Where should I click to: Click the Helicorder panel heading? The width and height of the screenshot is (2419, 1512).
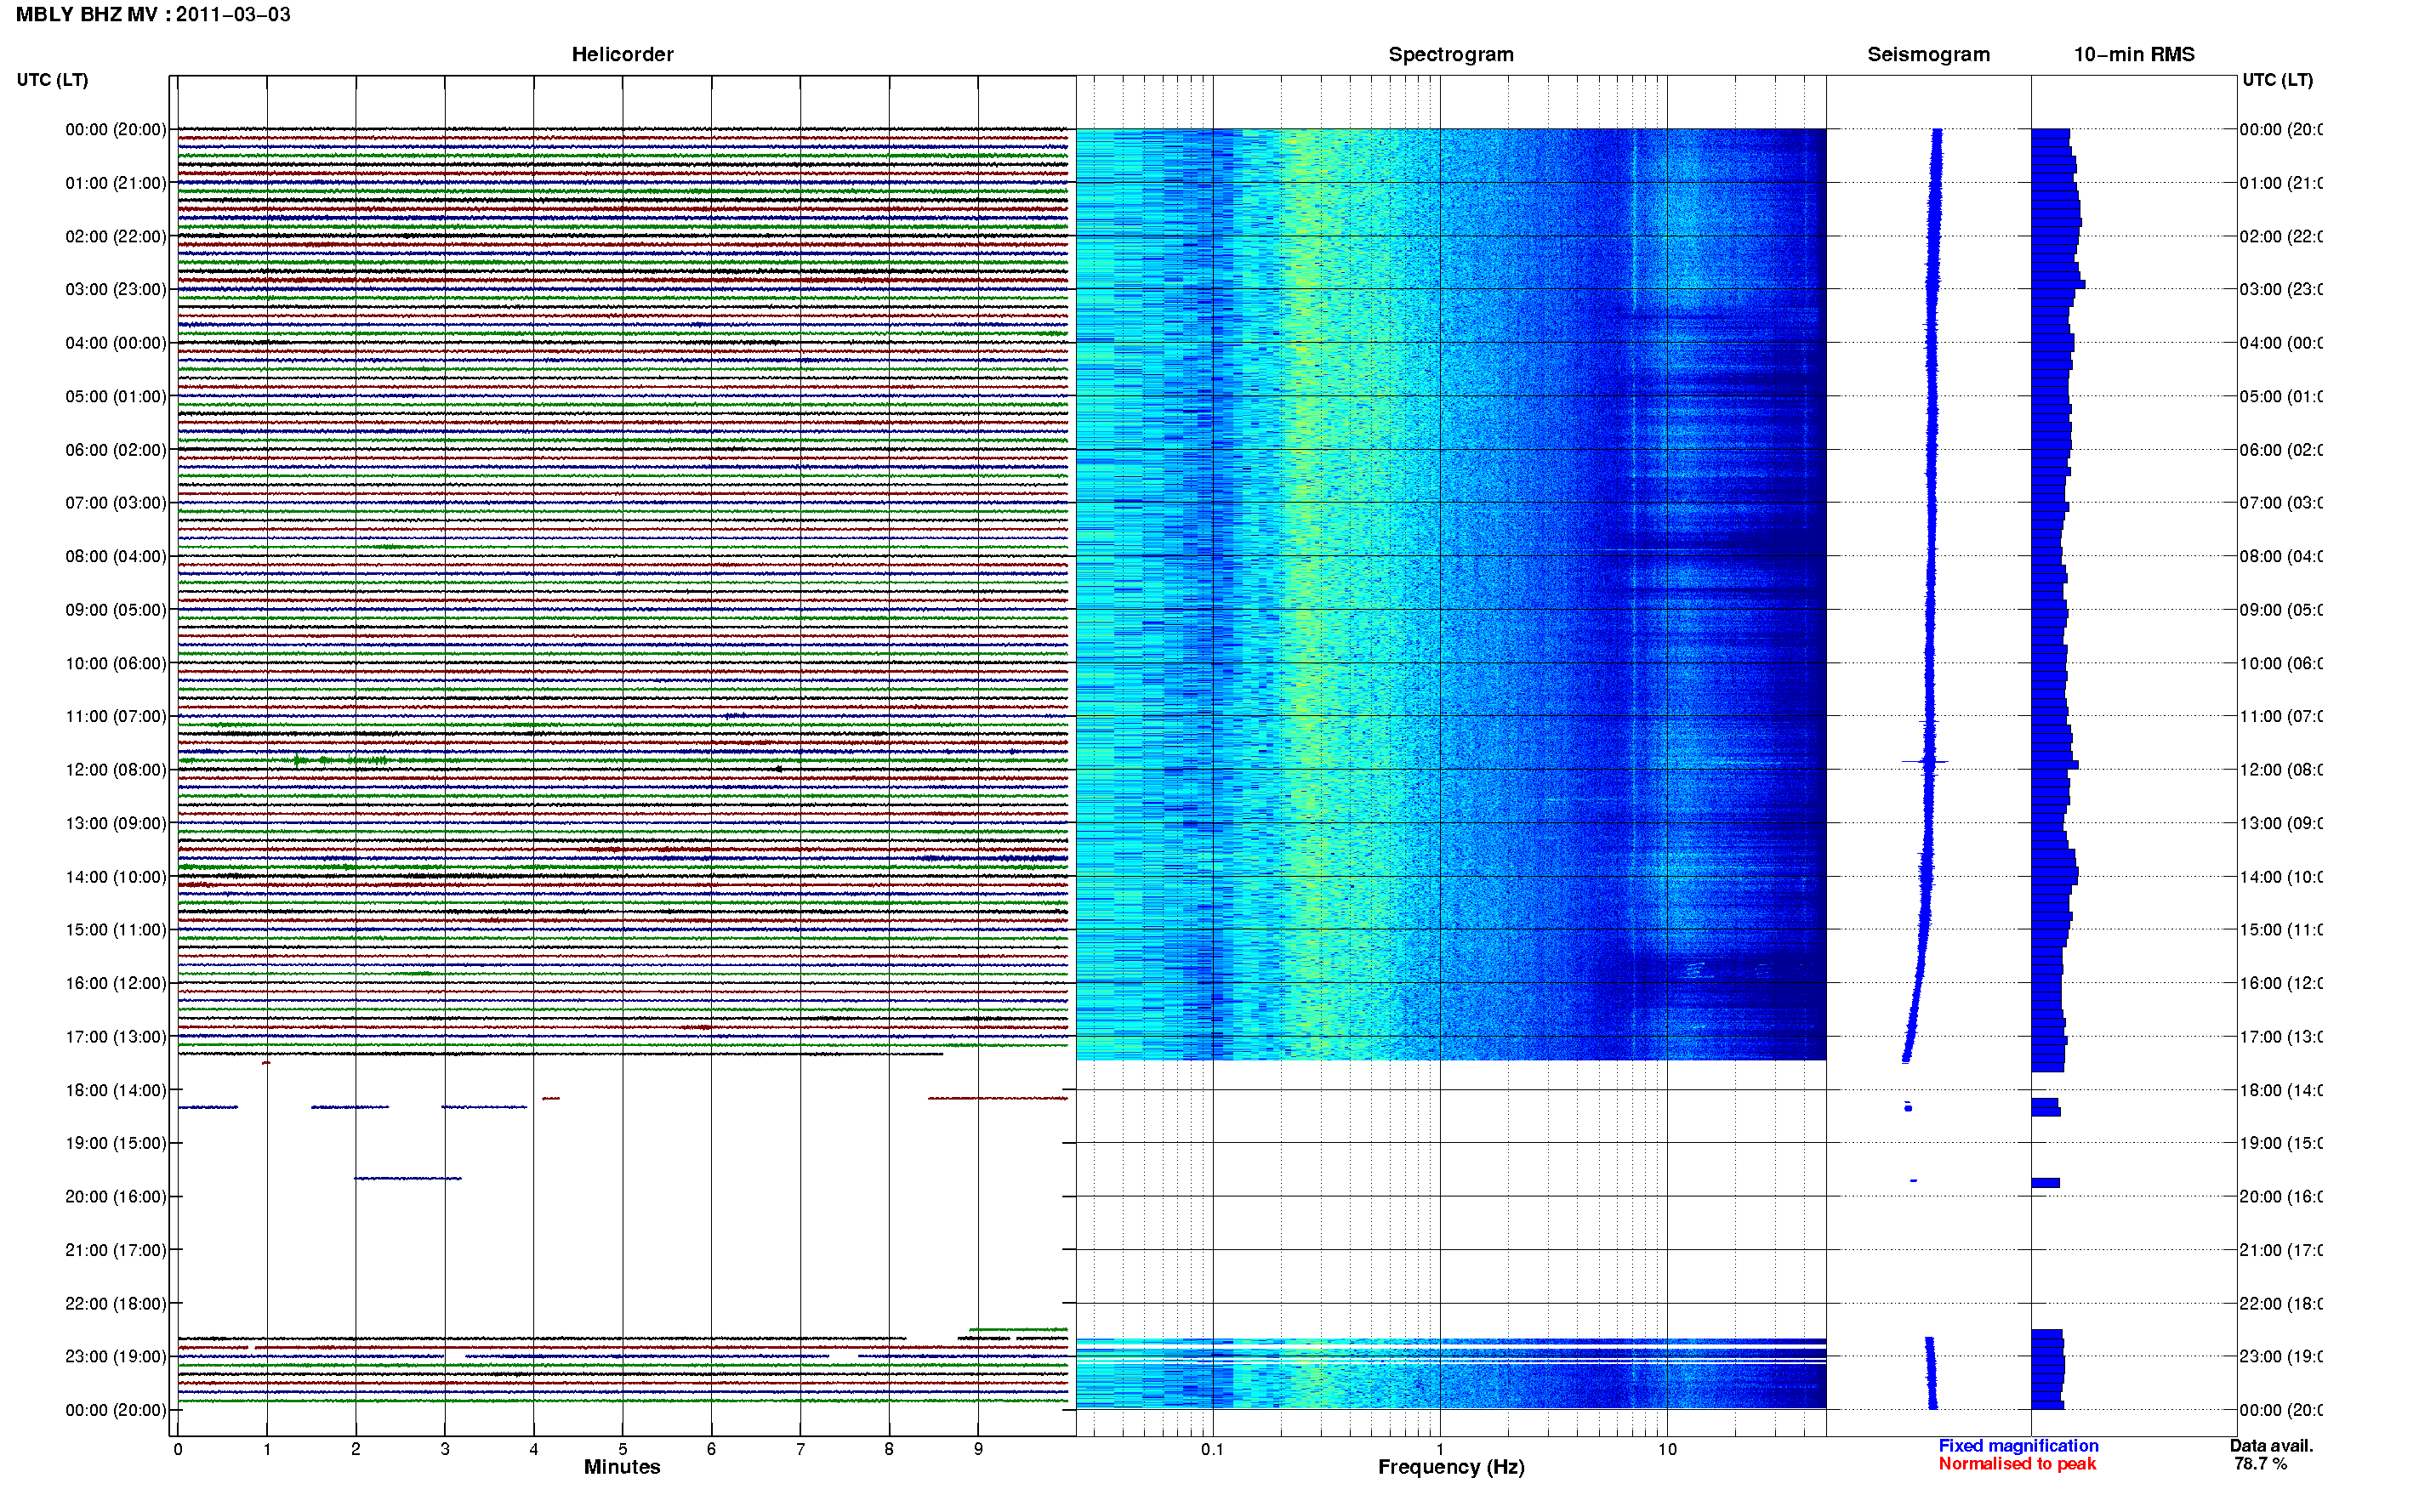622,54
